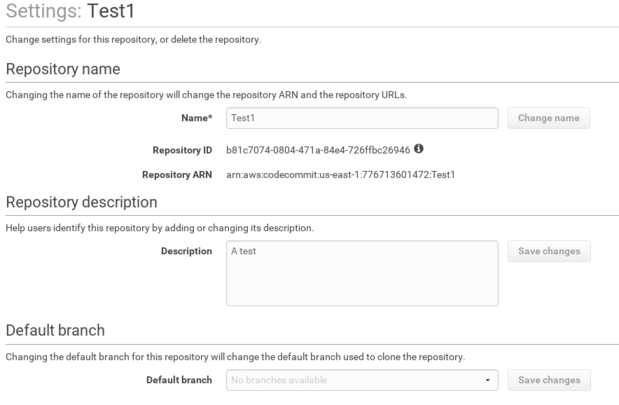The image size is (619, 405).
Task: Save changes to the repository description
Action: (x=548, y=251)
